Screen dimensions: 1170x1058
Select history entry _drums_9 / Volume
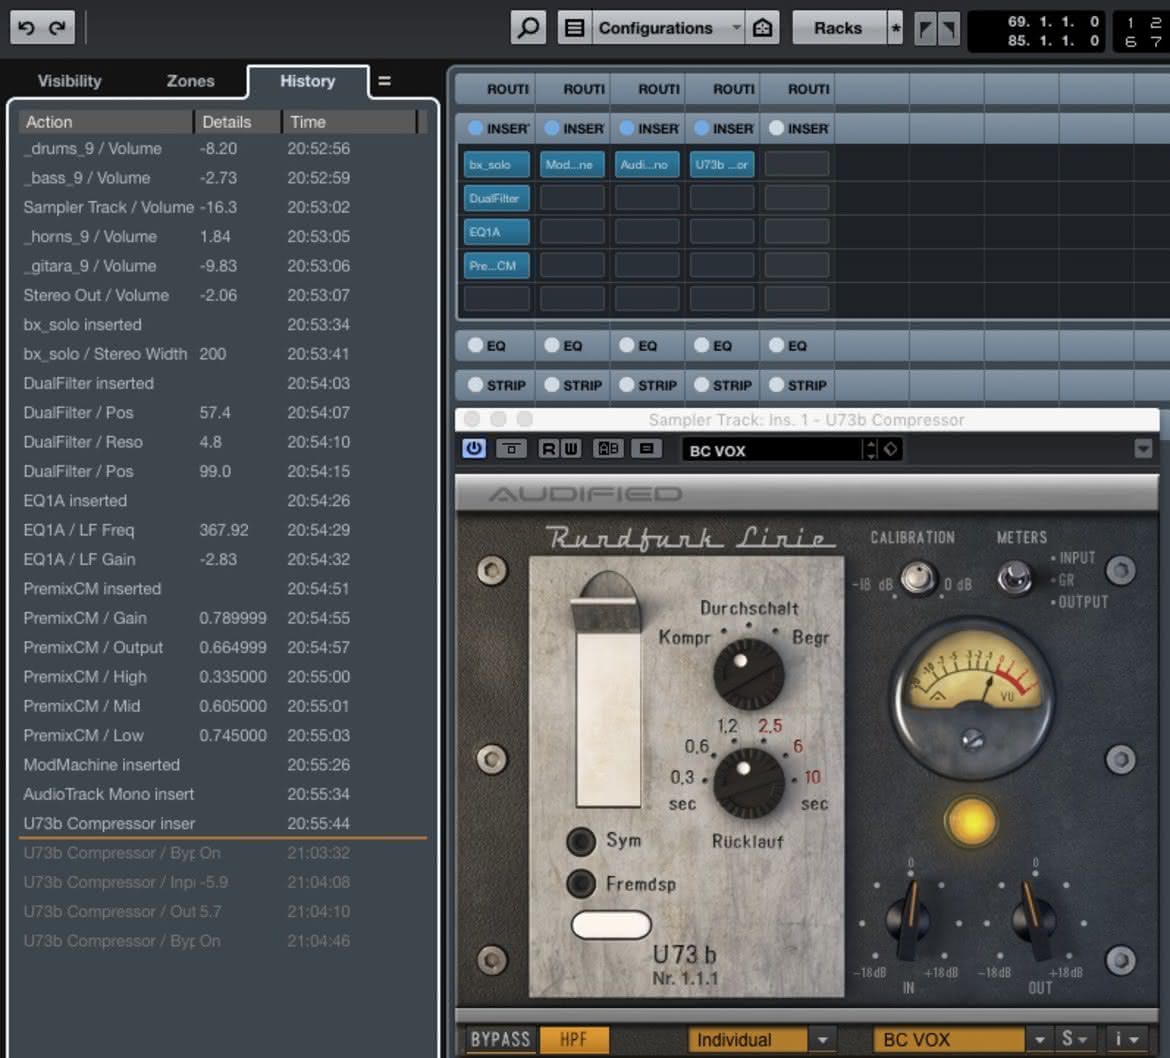click(x=222, y=148)
